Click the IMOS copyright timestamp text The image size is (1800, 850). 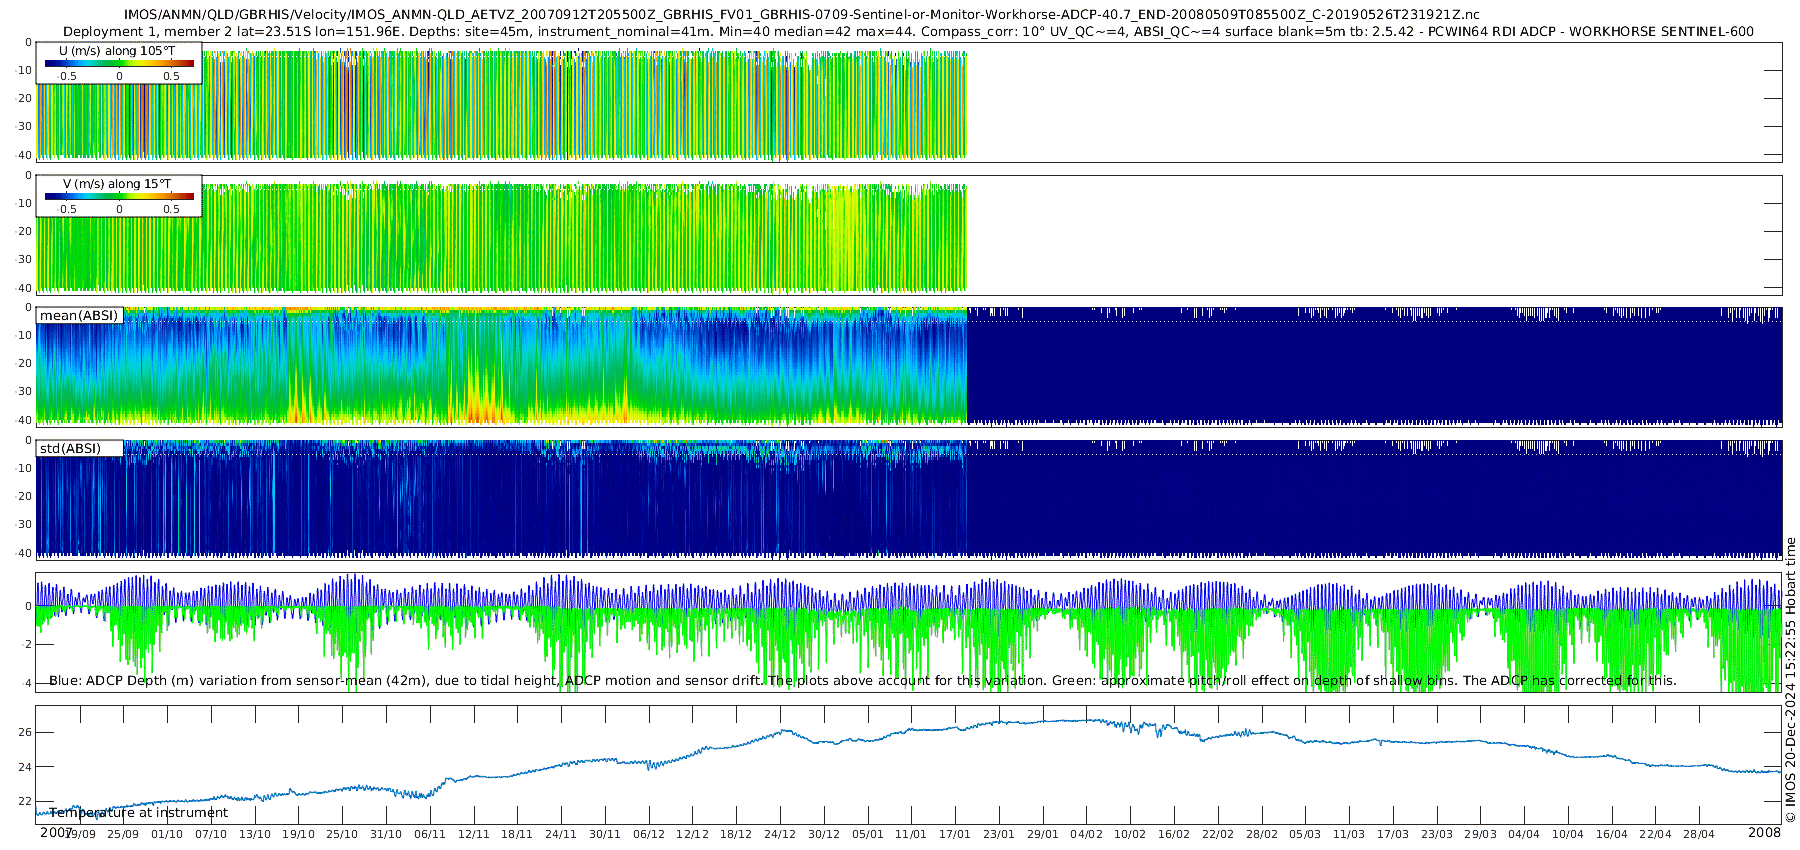point(1790,679)
